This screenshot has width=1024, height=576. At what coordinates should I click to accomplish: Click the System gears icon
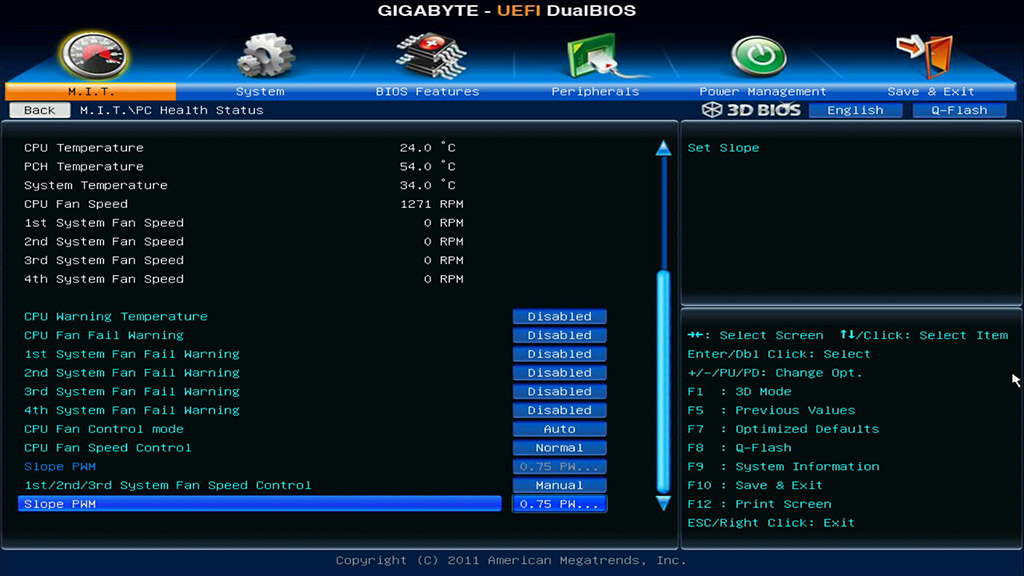tap(265, 56)
